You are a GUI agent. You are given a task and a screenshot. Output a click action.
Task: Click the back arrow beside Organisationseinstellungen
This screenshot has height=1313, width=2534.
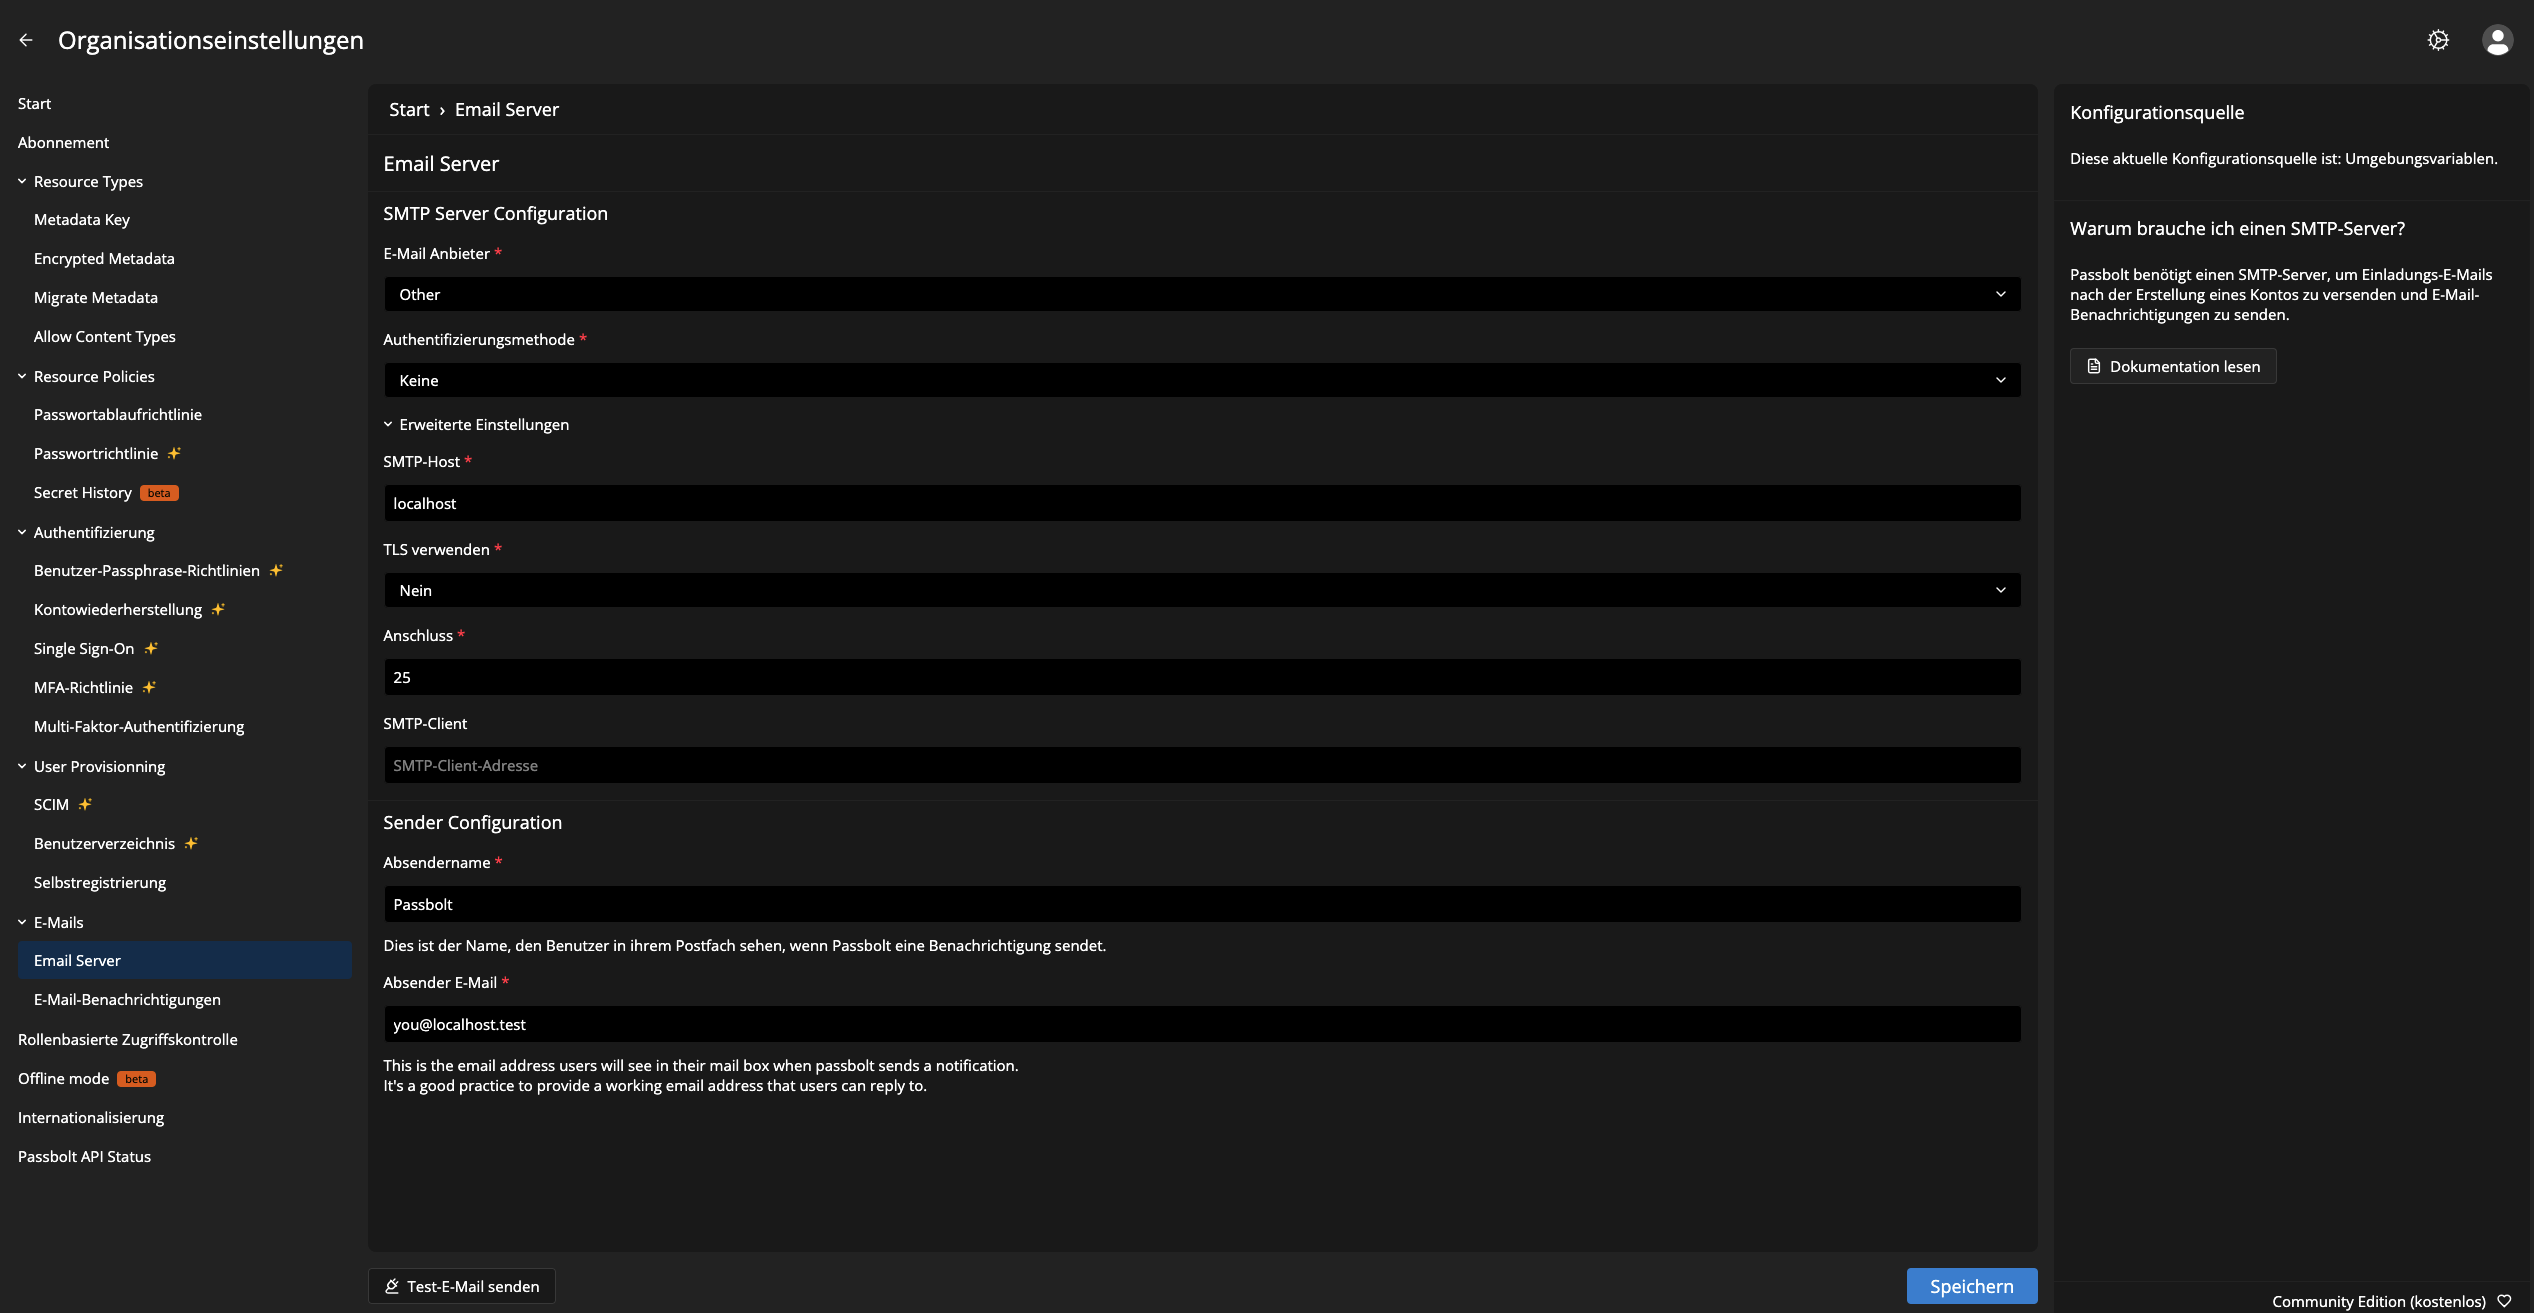coord(26,40)
